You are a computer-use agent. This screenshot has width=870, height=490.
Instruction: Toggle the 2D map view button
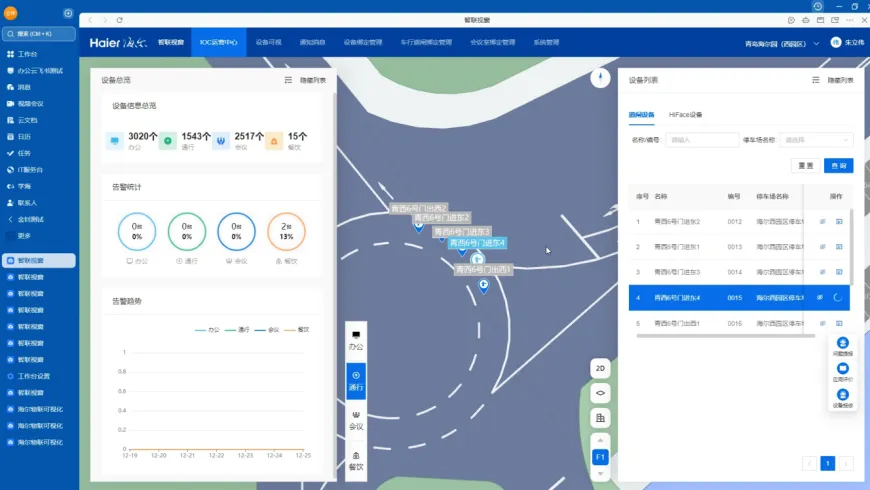click(x=600, y=368)
